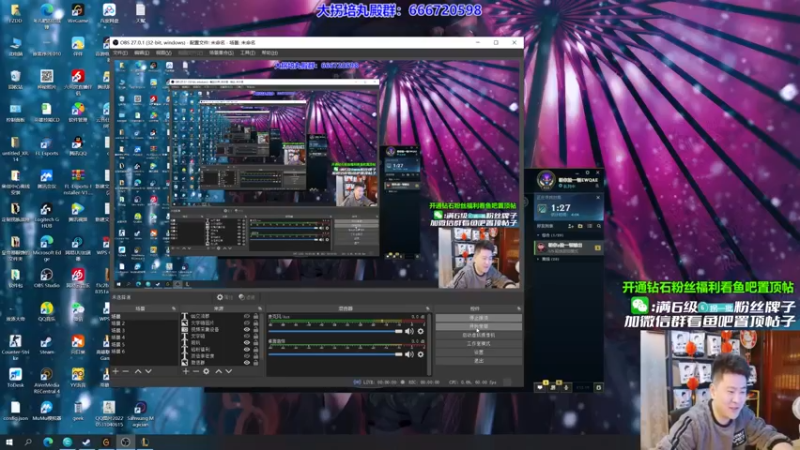Move the selected source down
800x450 pixels.
[229, 371]
